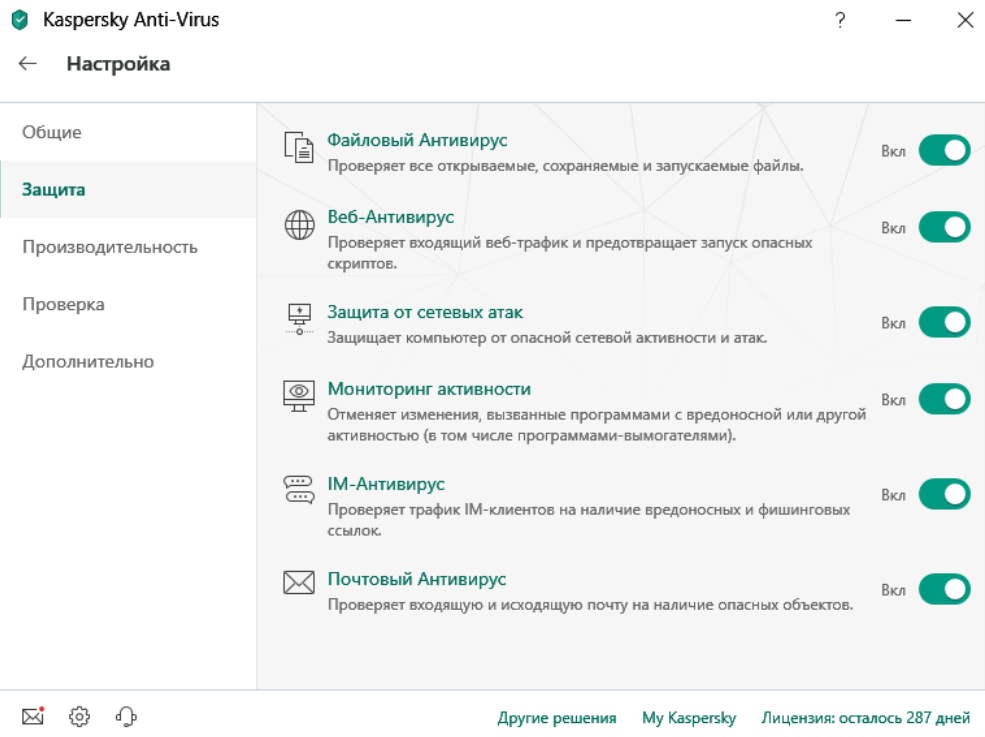The width and height of the screenshot is (985, 737).
Task: Click the IM-Антивирус chat bubbles icon
Action: point(299,489)
